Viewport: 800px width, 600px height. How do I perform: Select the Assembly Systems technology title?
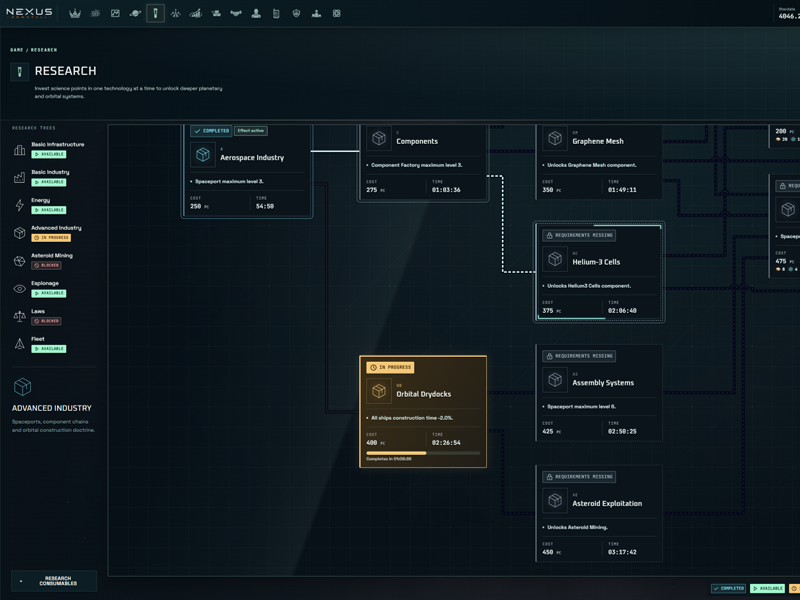pos(603,383)
